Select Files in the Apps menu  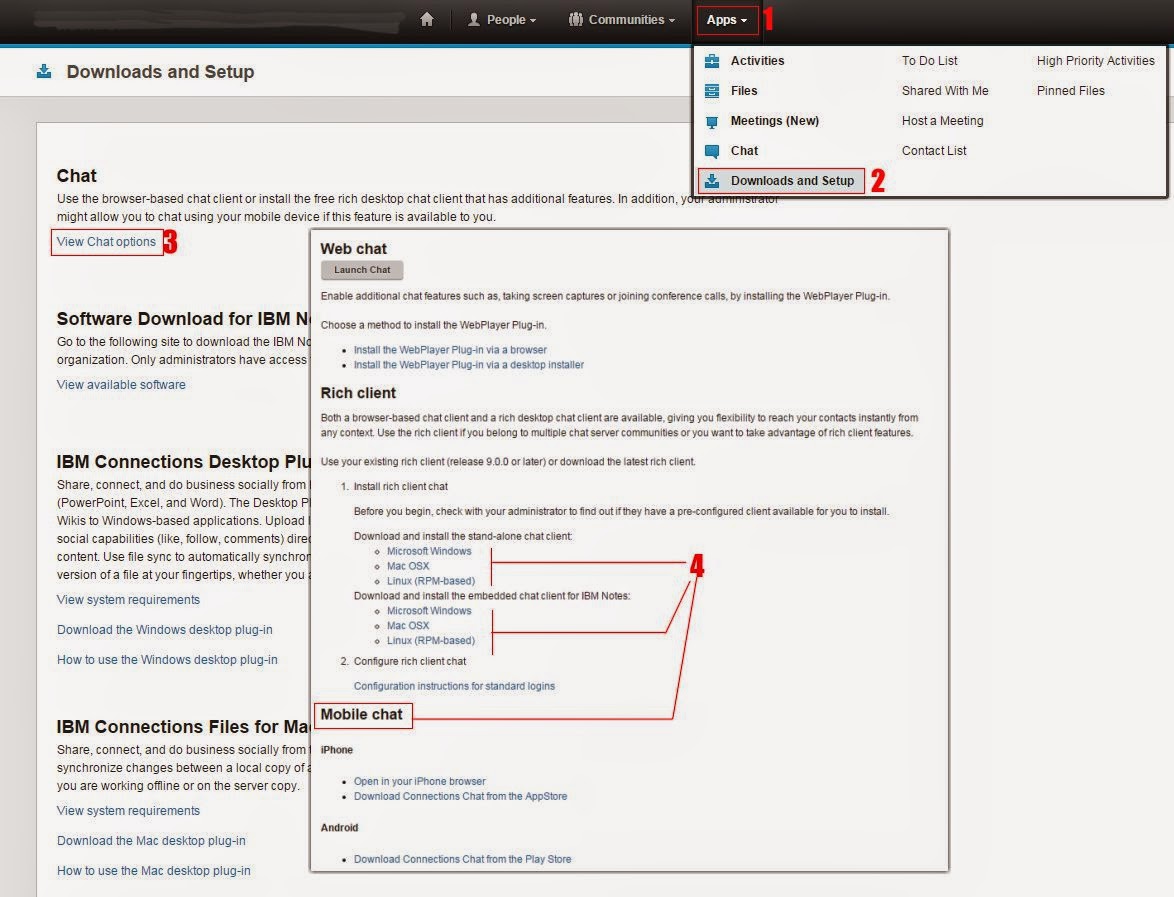(x=743, y=91)
